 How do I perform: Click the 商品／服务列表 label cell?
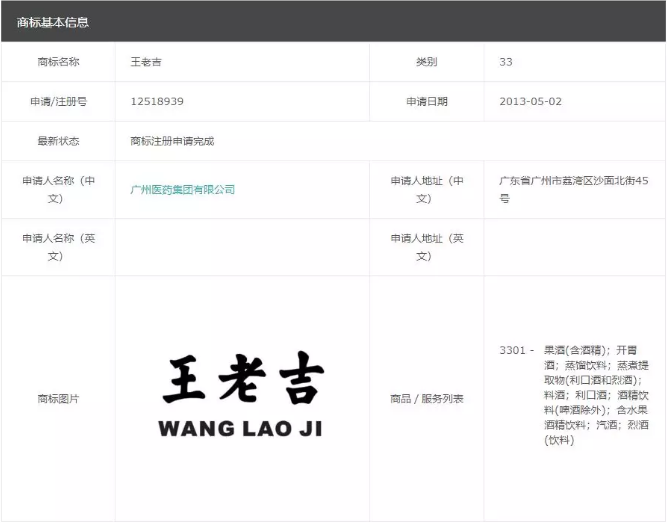click(427, 399)
